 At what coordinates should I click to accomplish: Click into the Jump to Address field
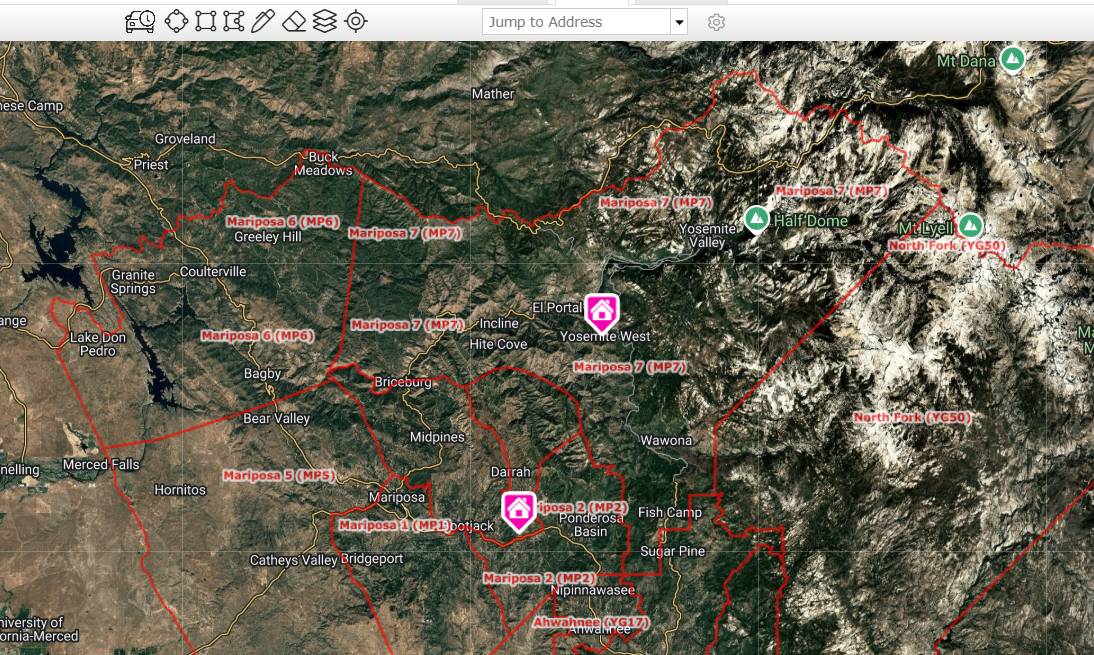[575, 22]
